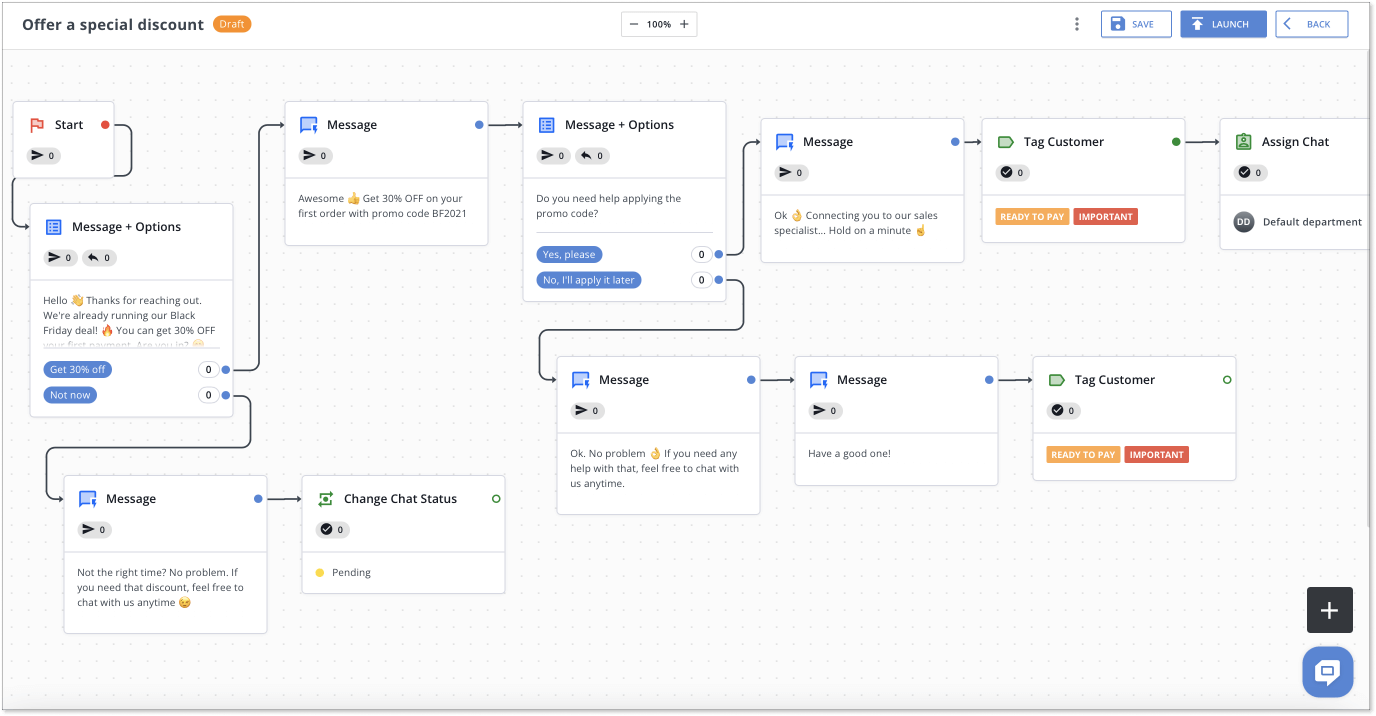The height and width of the screenshot is (716, 1376).
Task: Select the 'Not now' option button
Action: [70, 395]
